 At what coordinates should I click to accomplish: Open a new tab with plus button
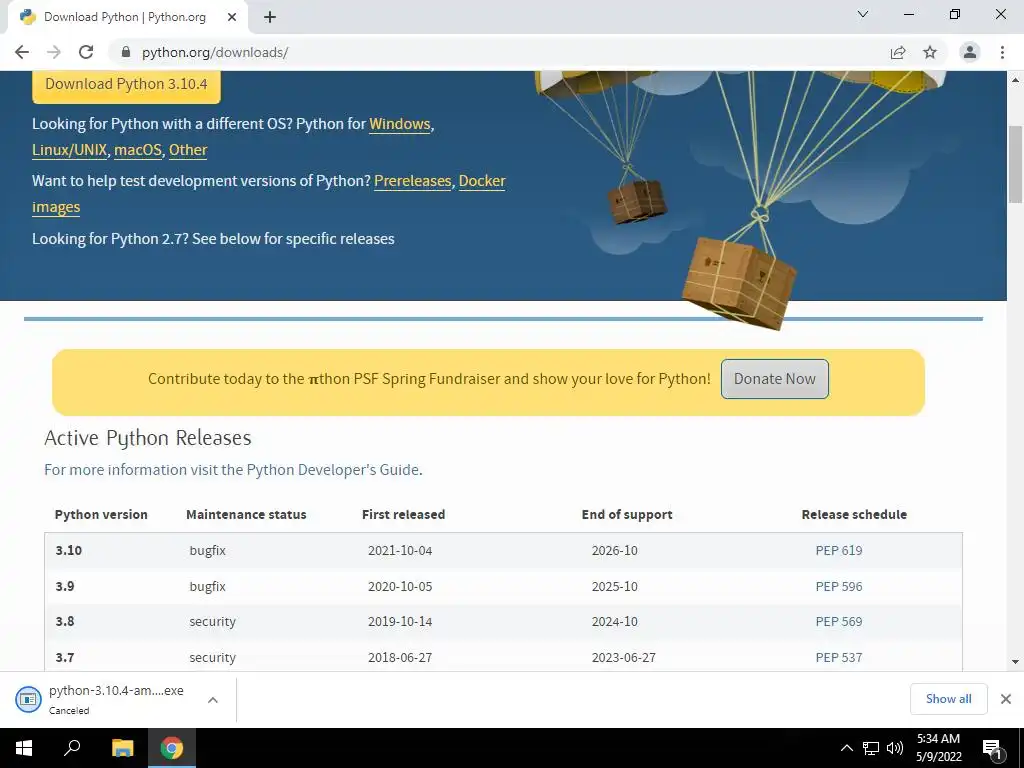click(270, 17)
